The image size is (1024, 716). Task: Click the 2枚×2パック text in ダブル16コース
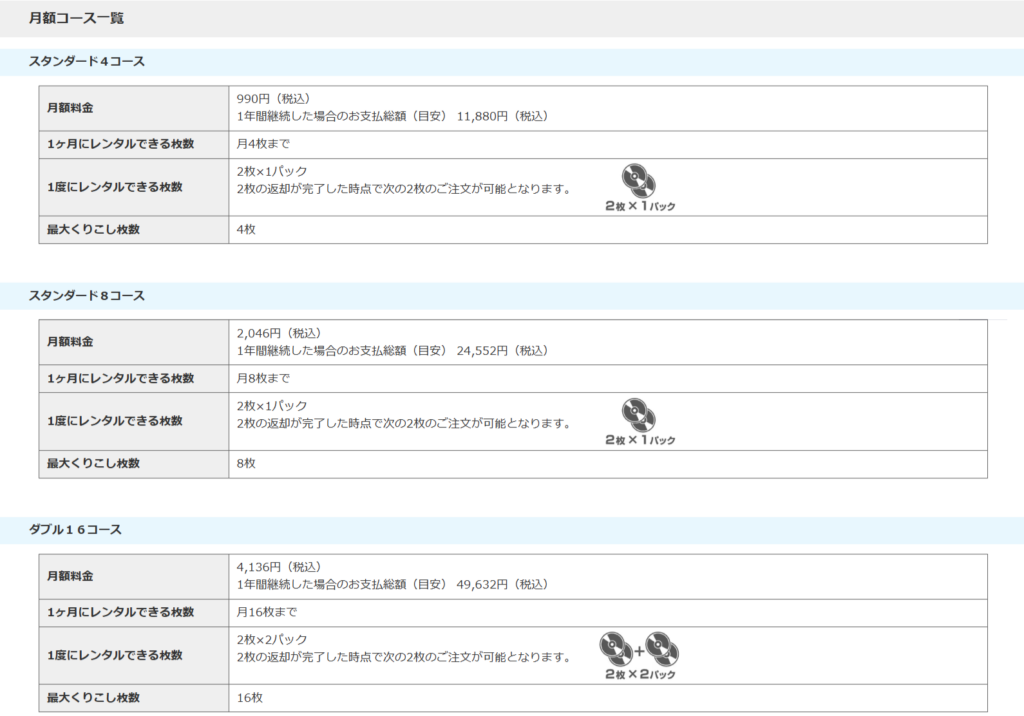pyautogui.click(x=272, y=640)
